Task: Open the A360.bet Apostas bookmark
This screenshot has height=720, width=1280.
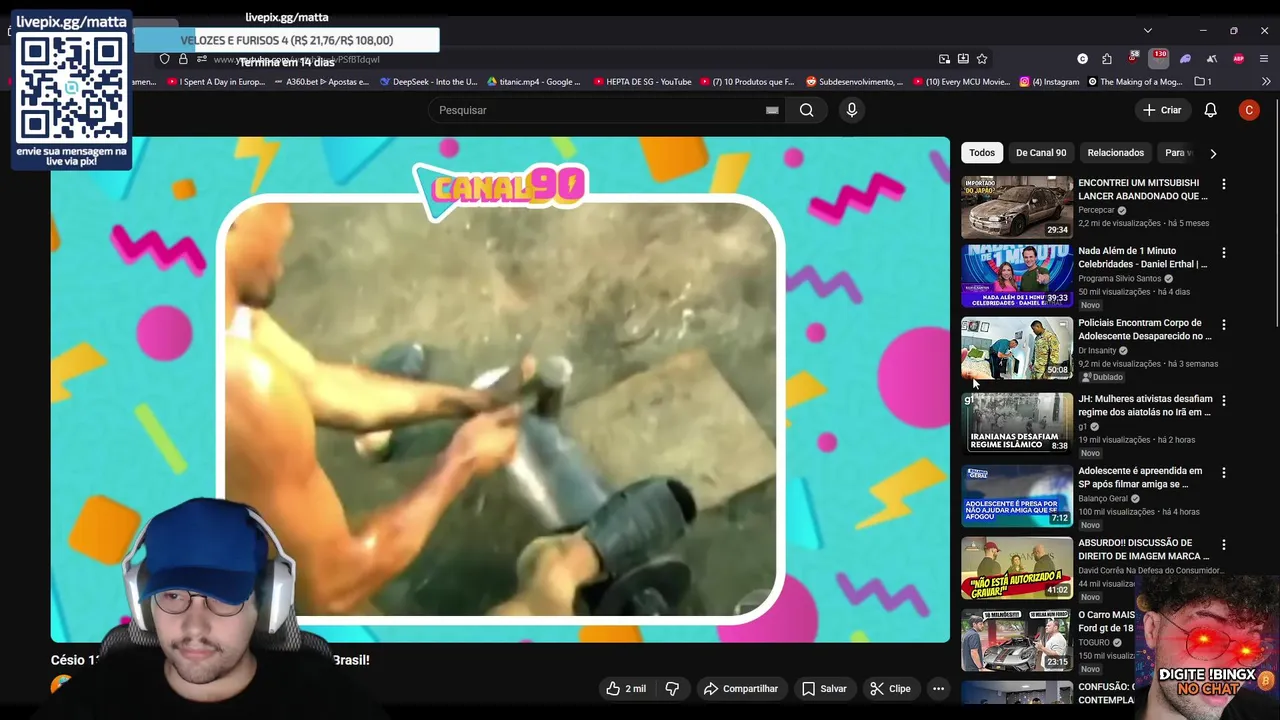Action: 321,82
